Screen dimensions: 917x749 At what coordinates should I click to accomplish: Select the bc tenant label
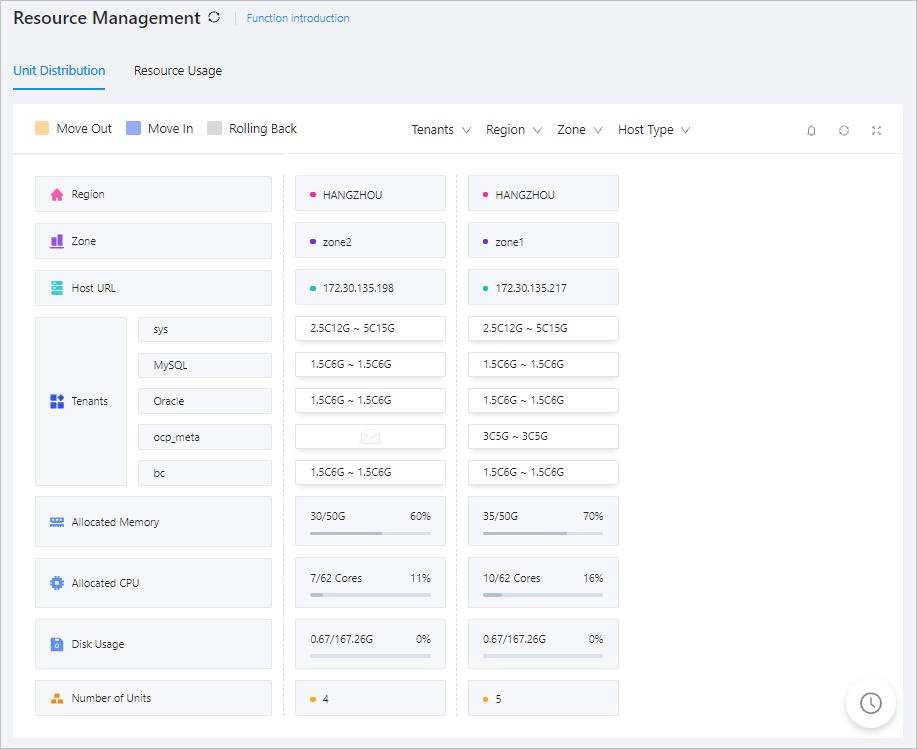tap(205, 473)
